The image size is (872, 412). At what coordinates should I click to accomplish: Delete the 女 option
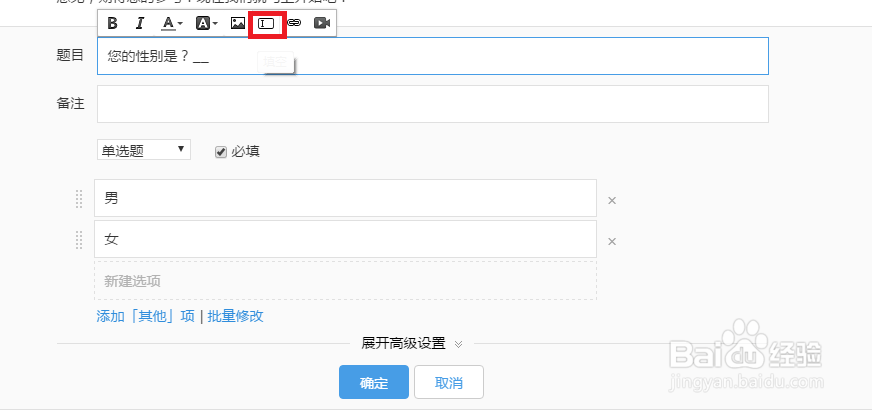click(612, 242)
